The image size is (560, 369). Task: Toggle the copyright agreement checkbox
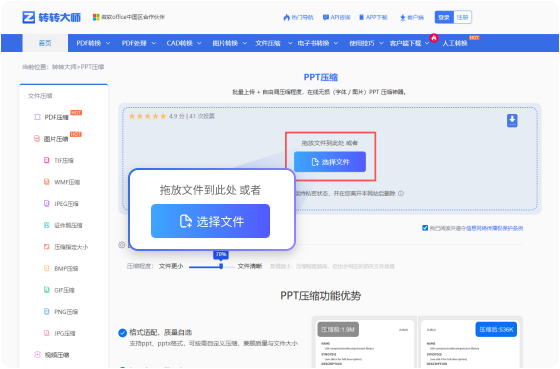(425, 228)
